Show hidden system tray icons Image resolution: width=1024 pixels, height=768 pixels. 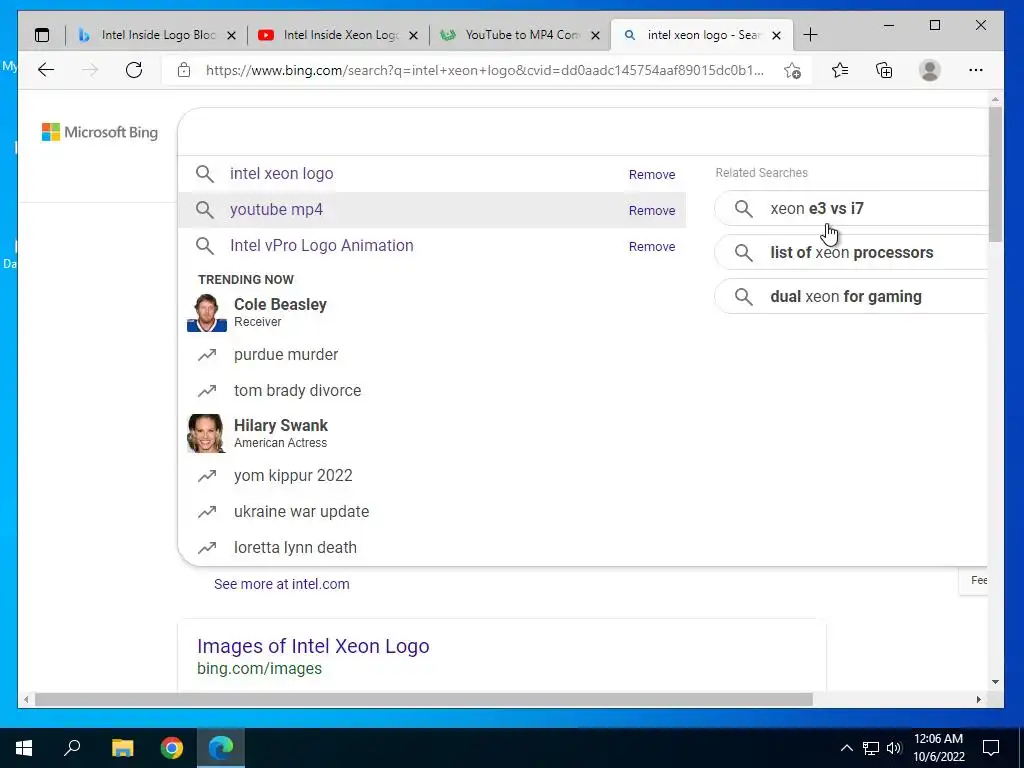(846, 748)
